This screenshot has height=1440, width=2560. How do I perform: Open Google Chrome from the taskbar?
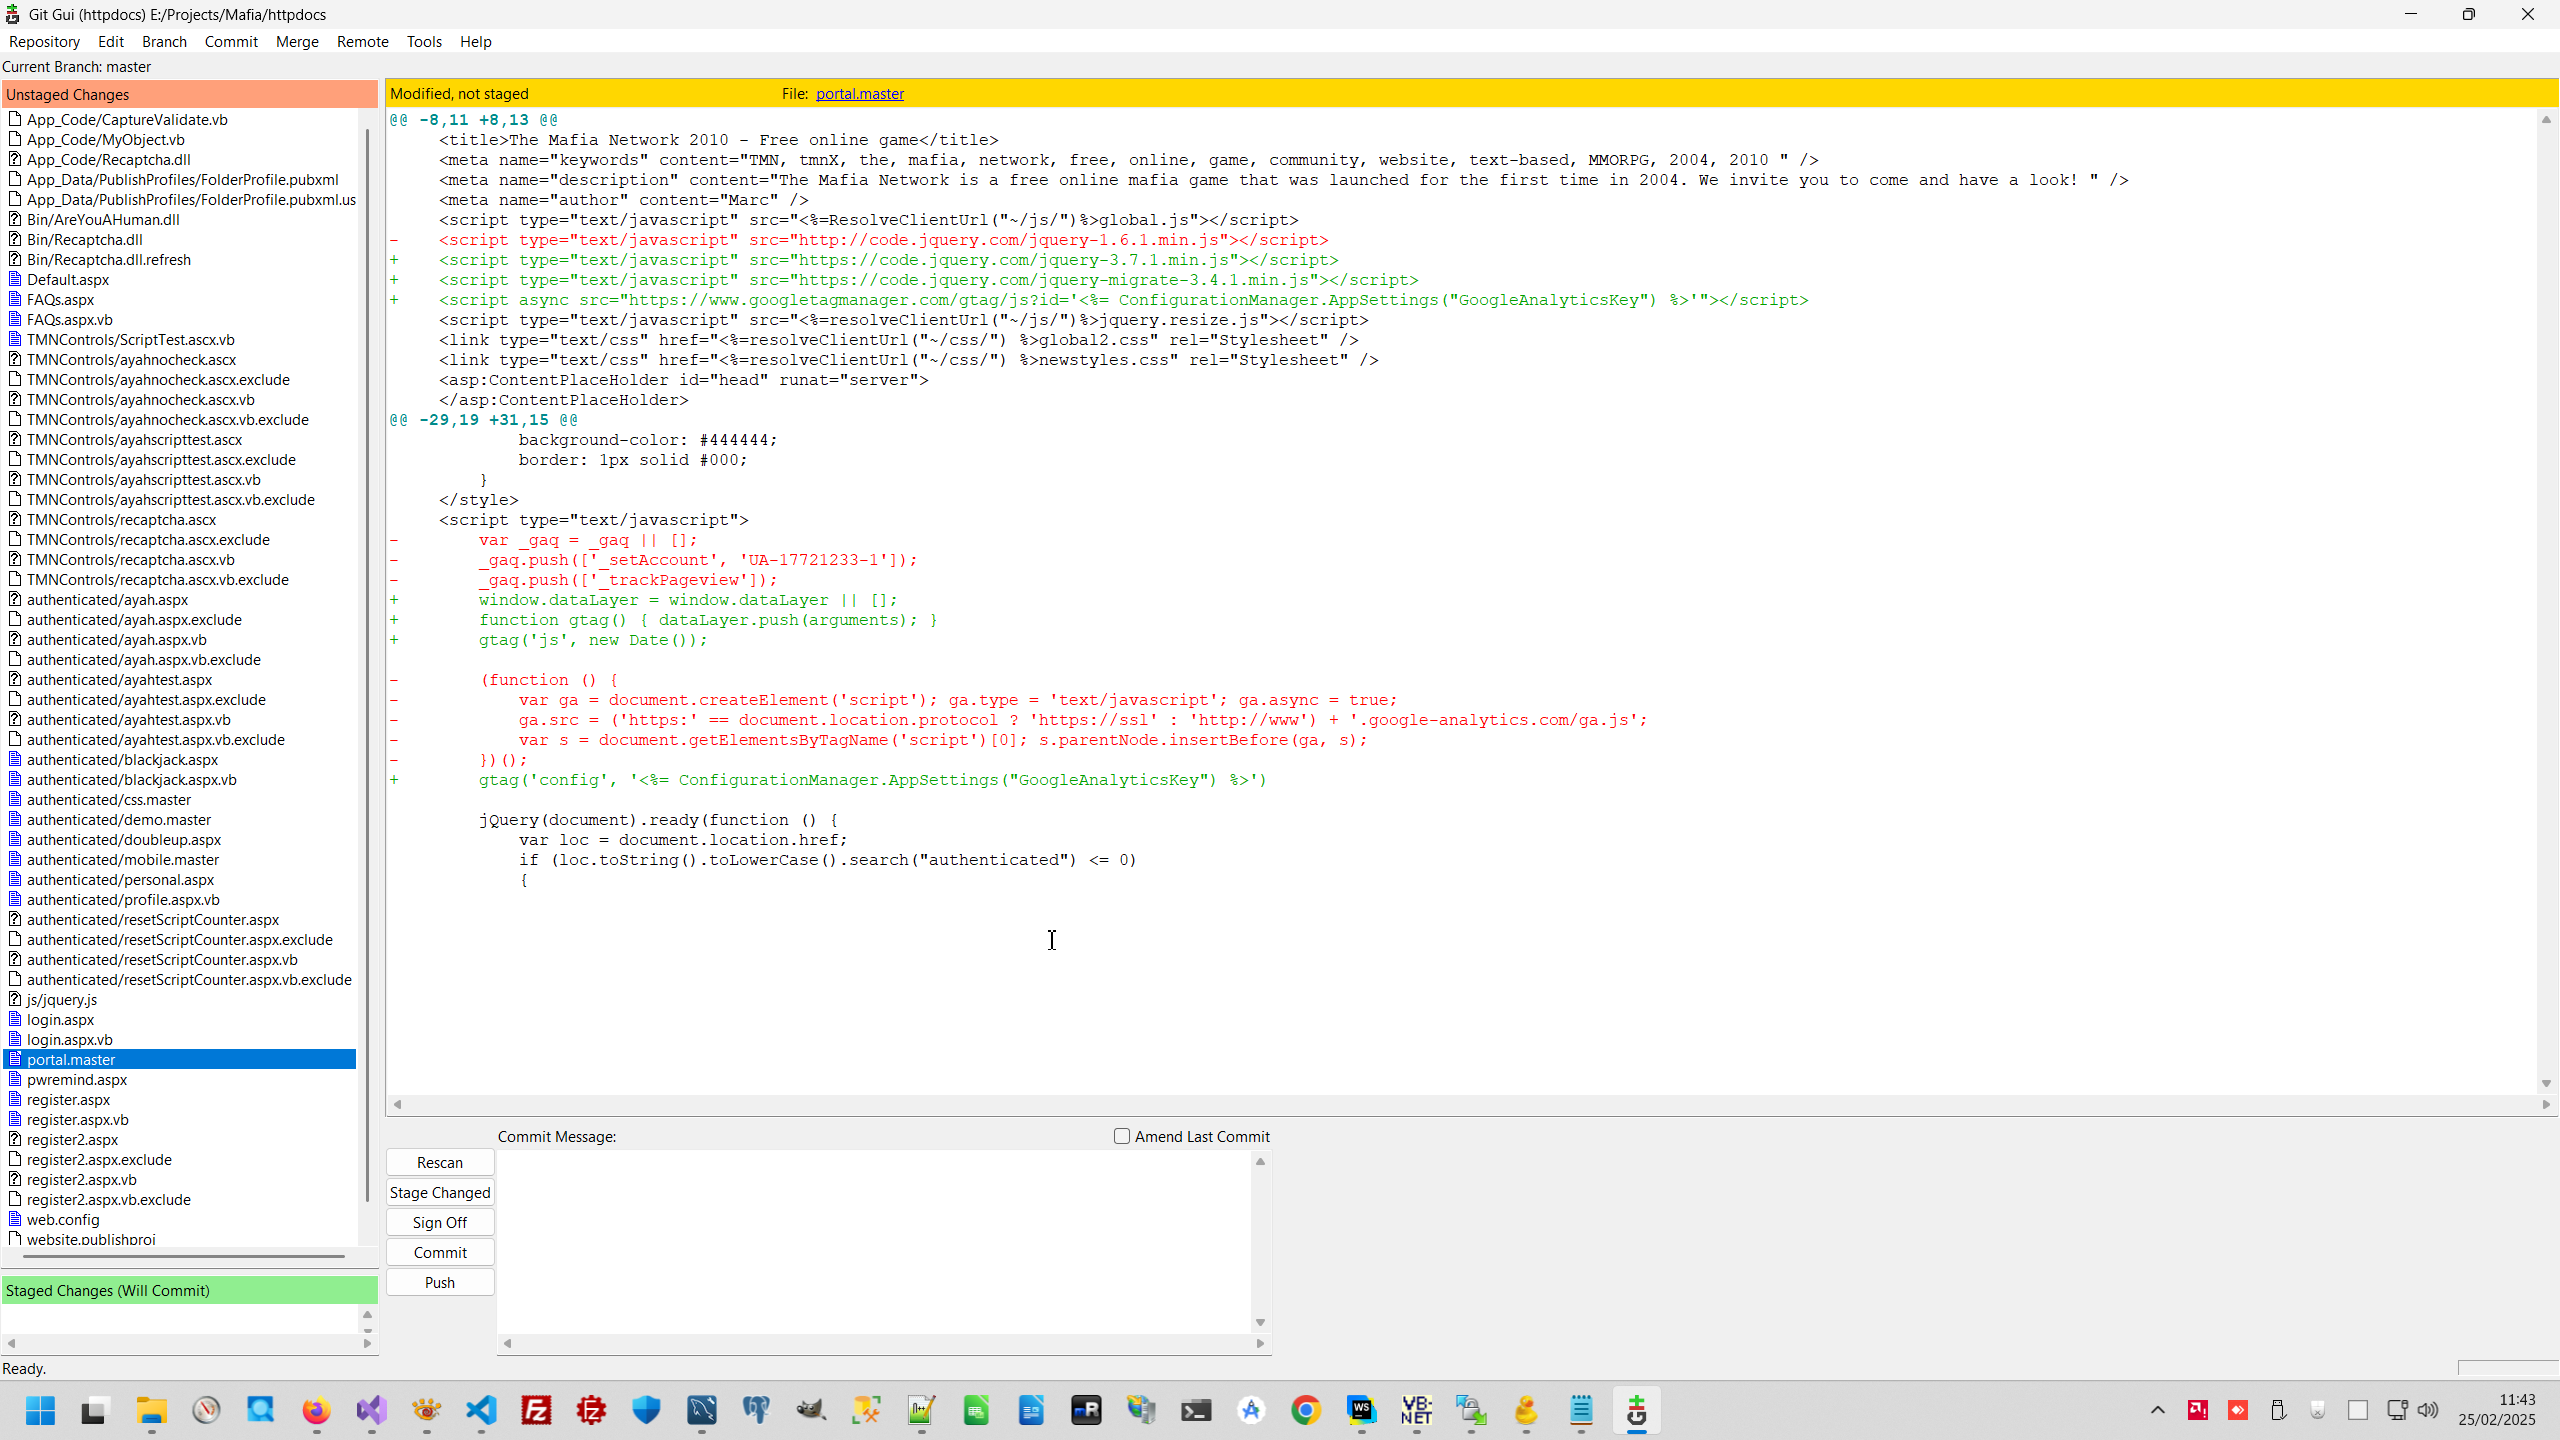pos(1306,1411)
